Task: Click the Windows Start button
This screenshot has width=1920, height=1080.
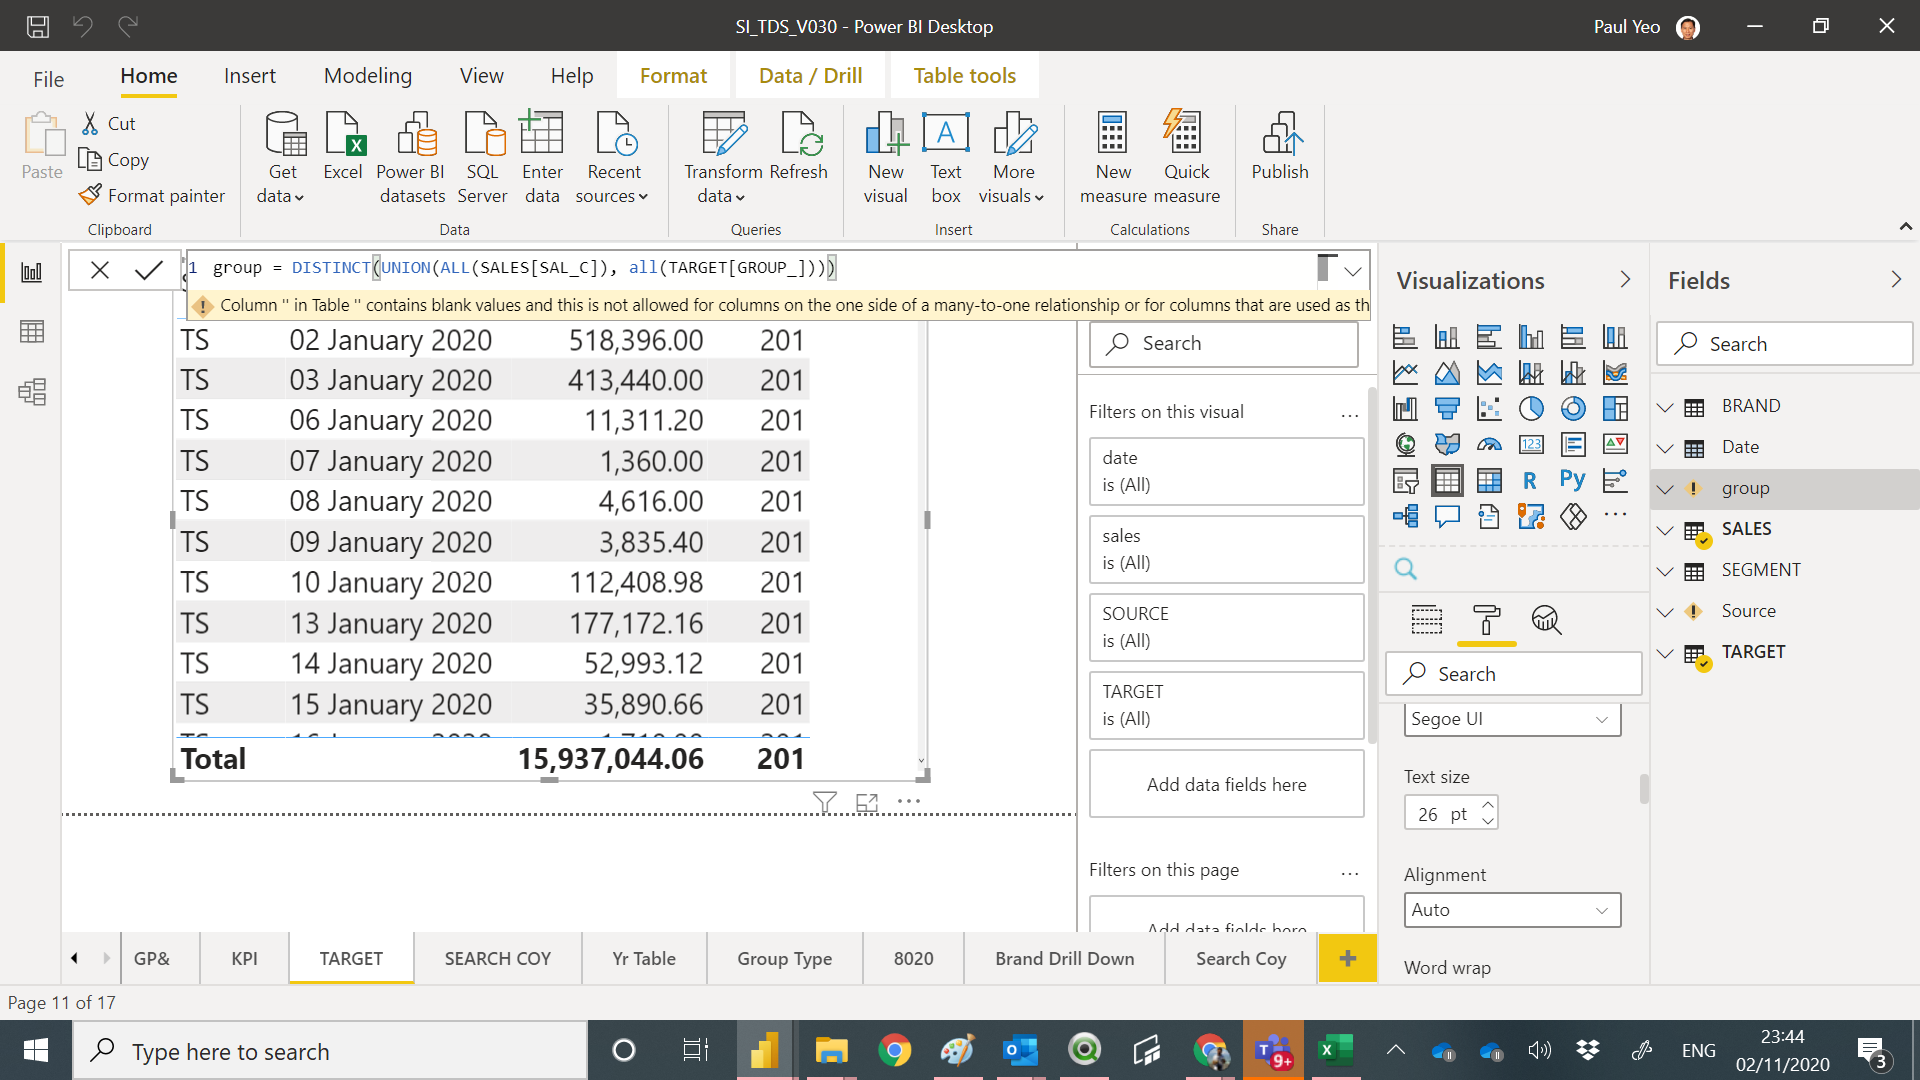Action: point(36,1050)
